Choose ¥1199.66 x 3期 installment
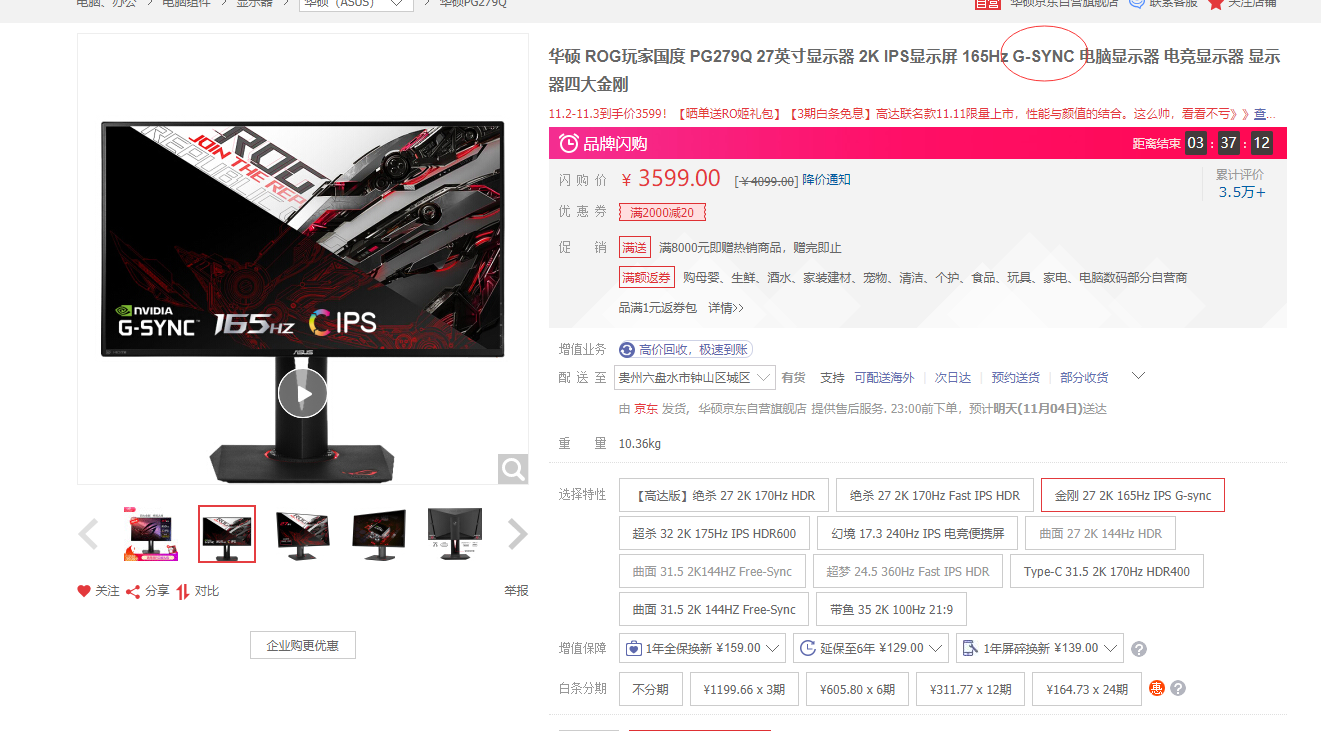The height and width of the screenshot is (731, 1321). (744, 689)
